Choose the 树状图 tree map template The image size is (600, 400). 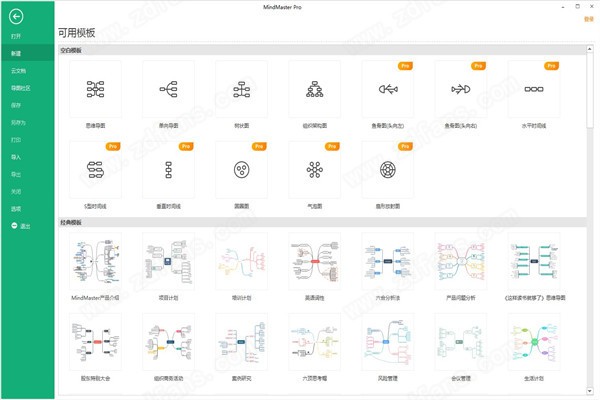click(x=241, y=89)
